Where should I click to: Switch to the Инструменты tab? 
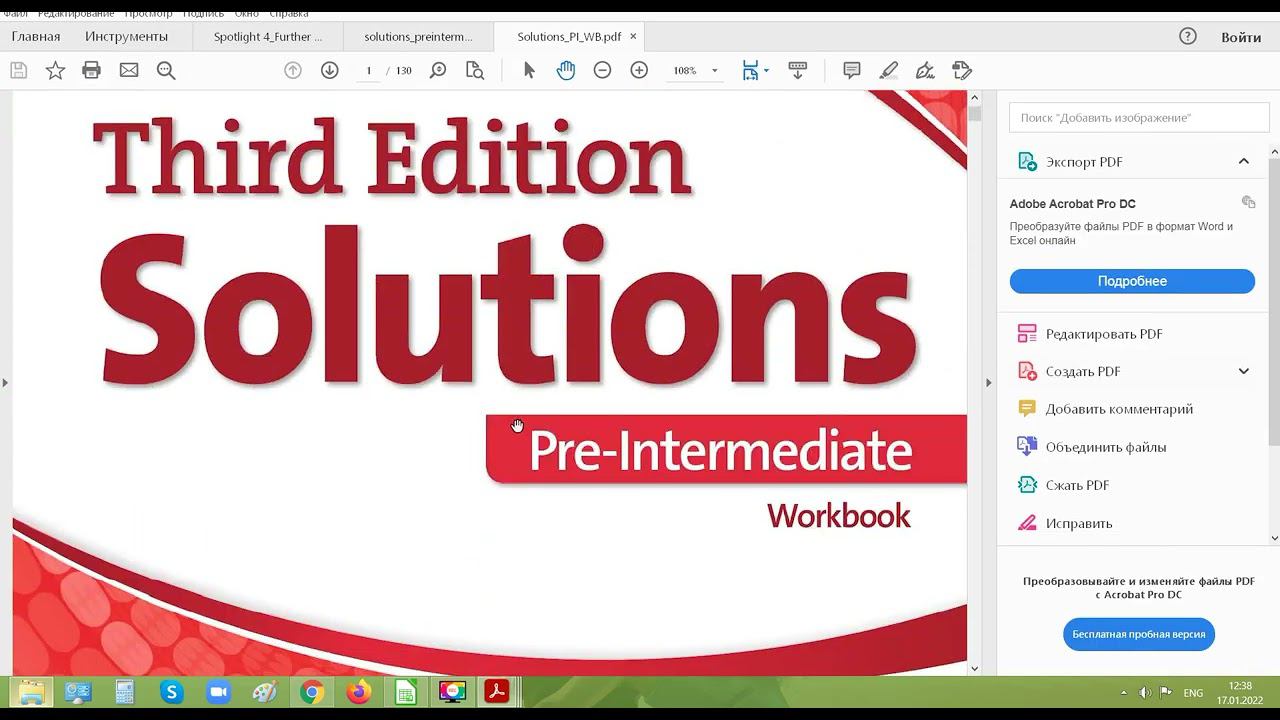(126, 37)
